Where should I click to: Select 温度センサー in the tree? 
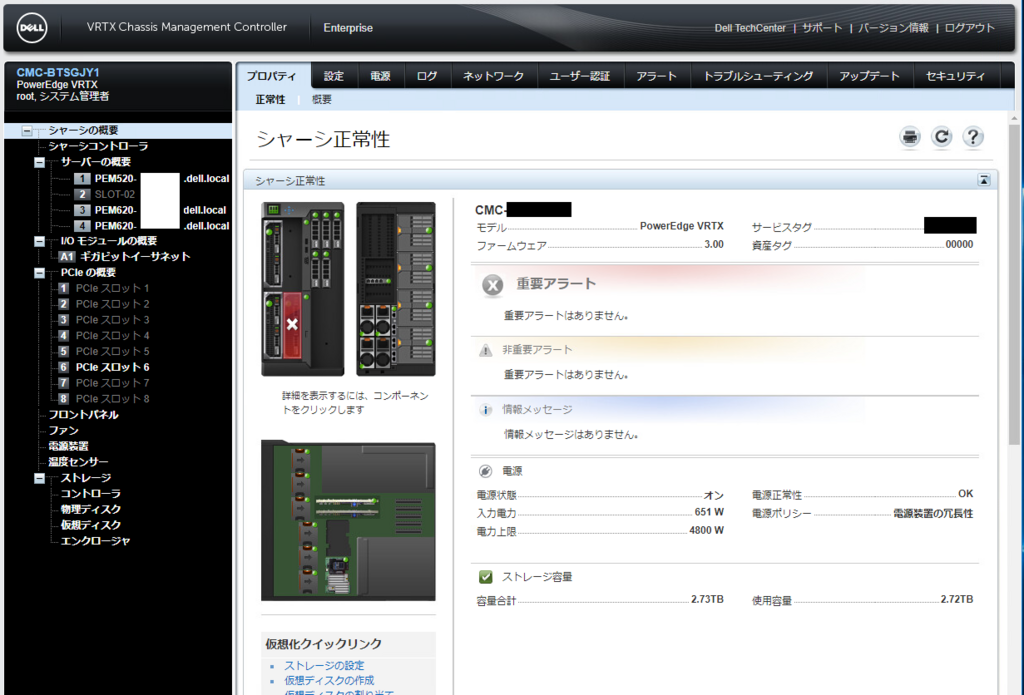(x=78, y=462)
